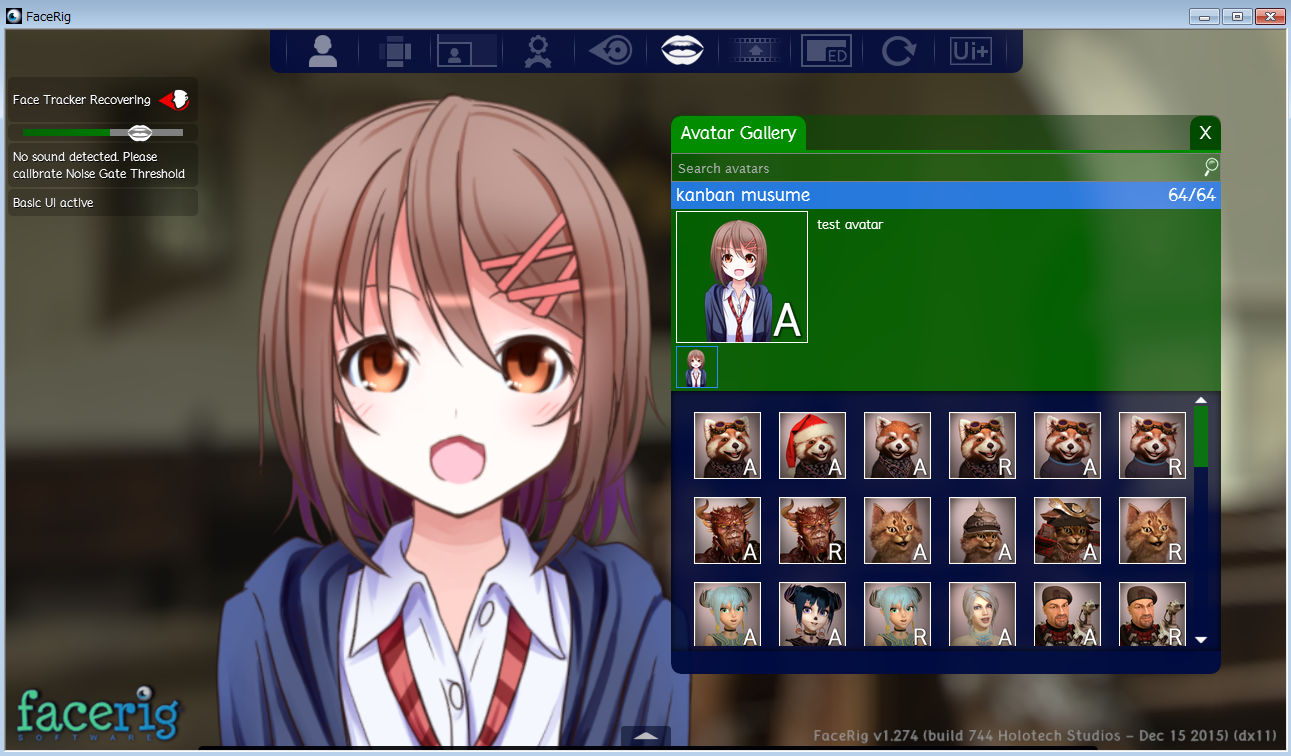
Task: Close the Avatar Gallery with the X
Action: 1205,133
